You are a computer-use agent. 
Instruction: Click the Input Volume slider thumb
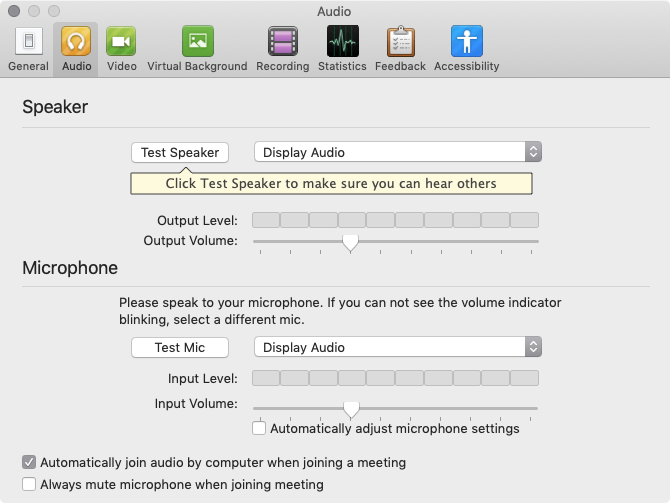(x=351, y=410)
